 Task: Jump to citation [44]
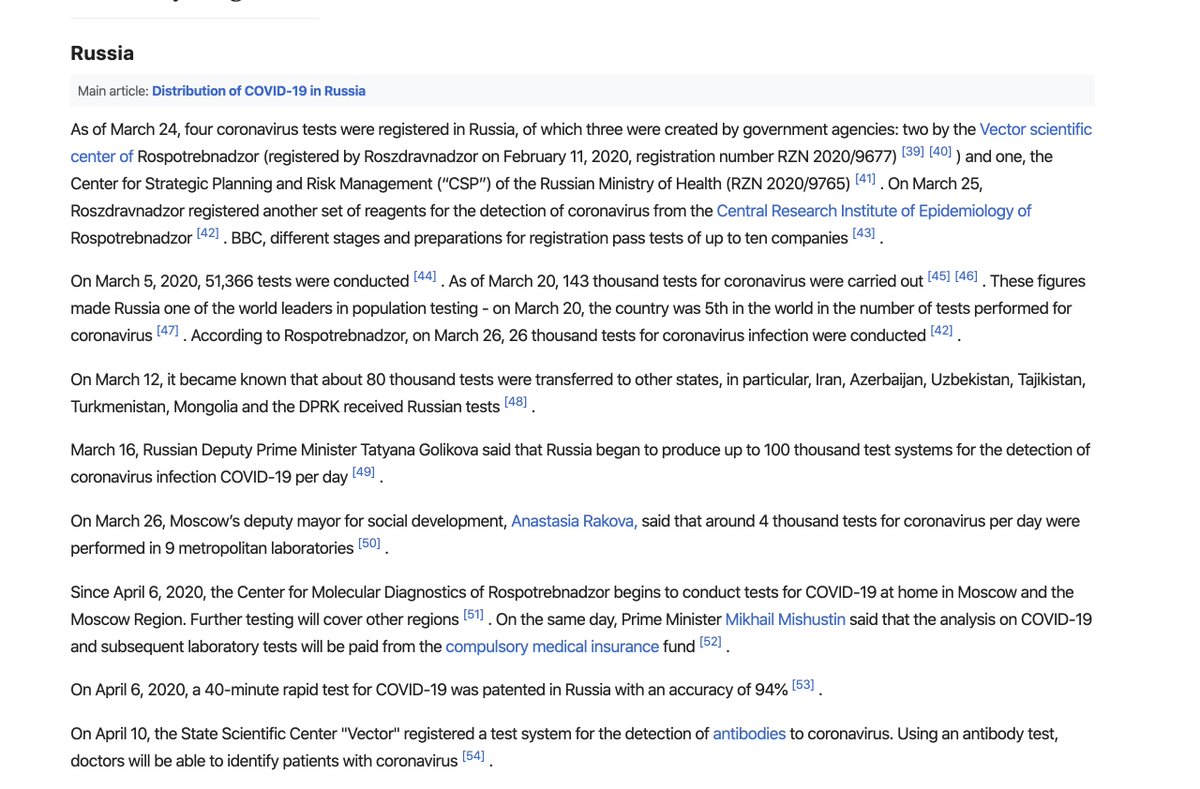point(425,276)
